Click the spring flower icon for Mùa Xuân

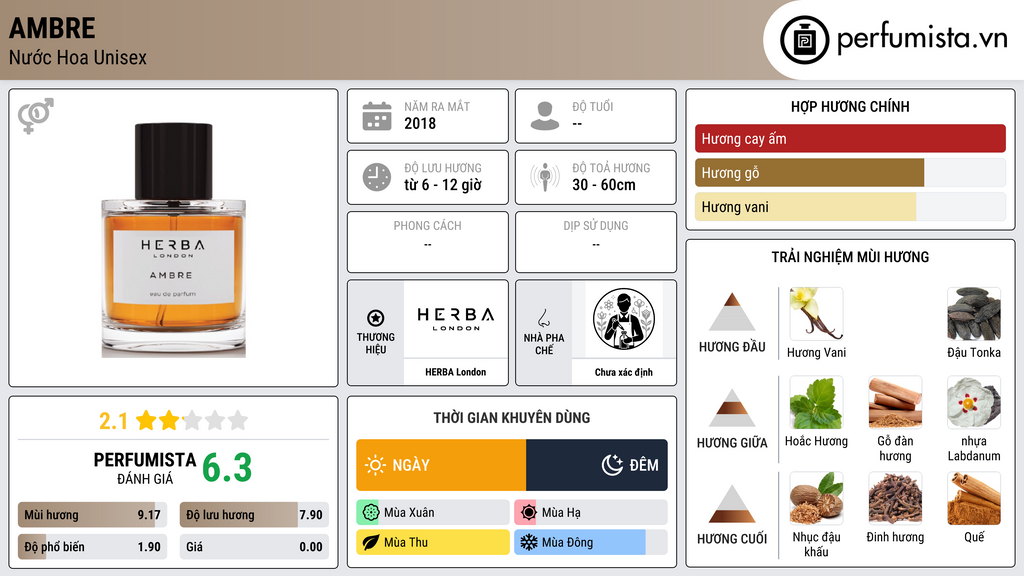point(370,513)
